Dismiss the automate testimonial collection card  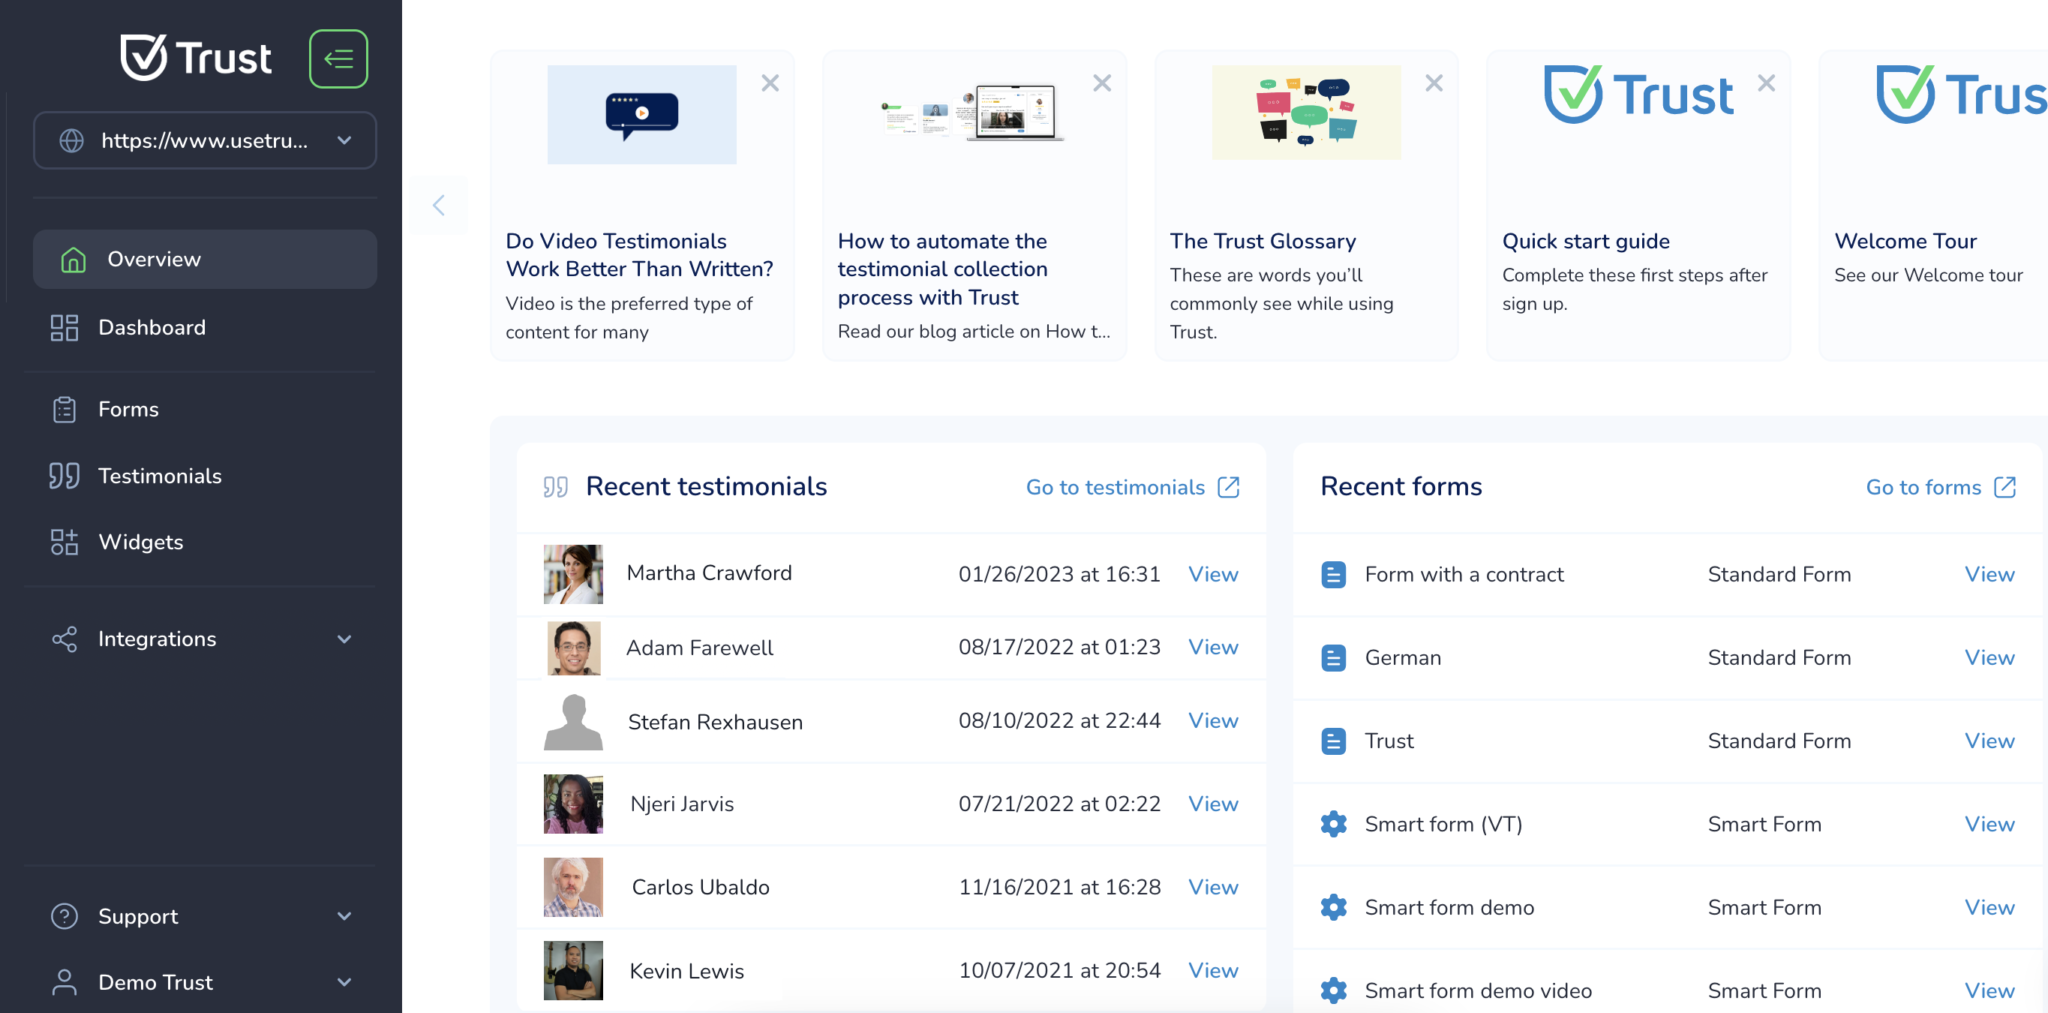(1102, 83)
